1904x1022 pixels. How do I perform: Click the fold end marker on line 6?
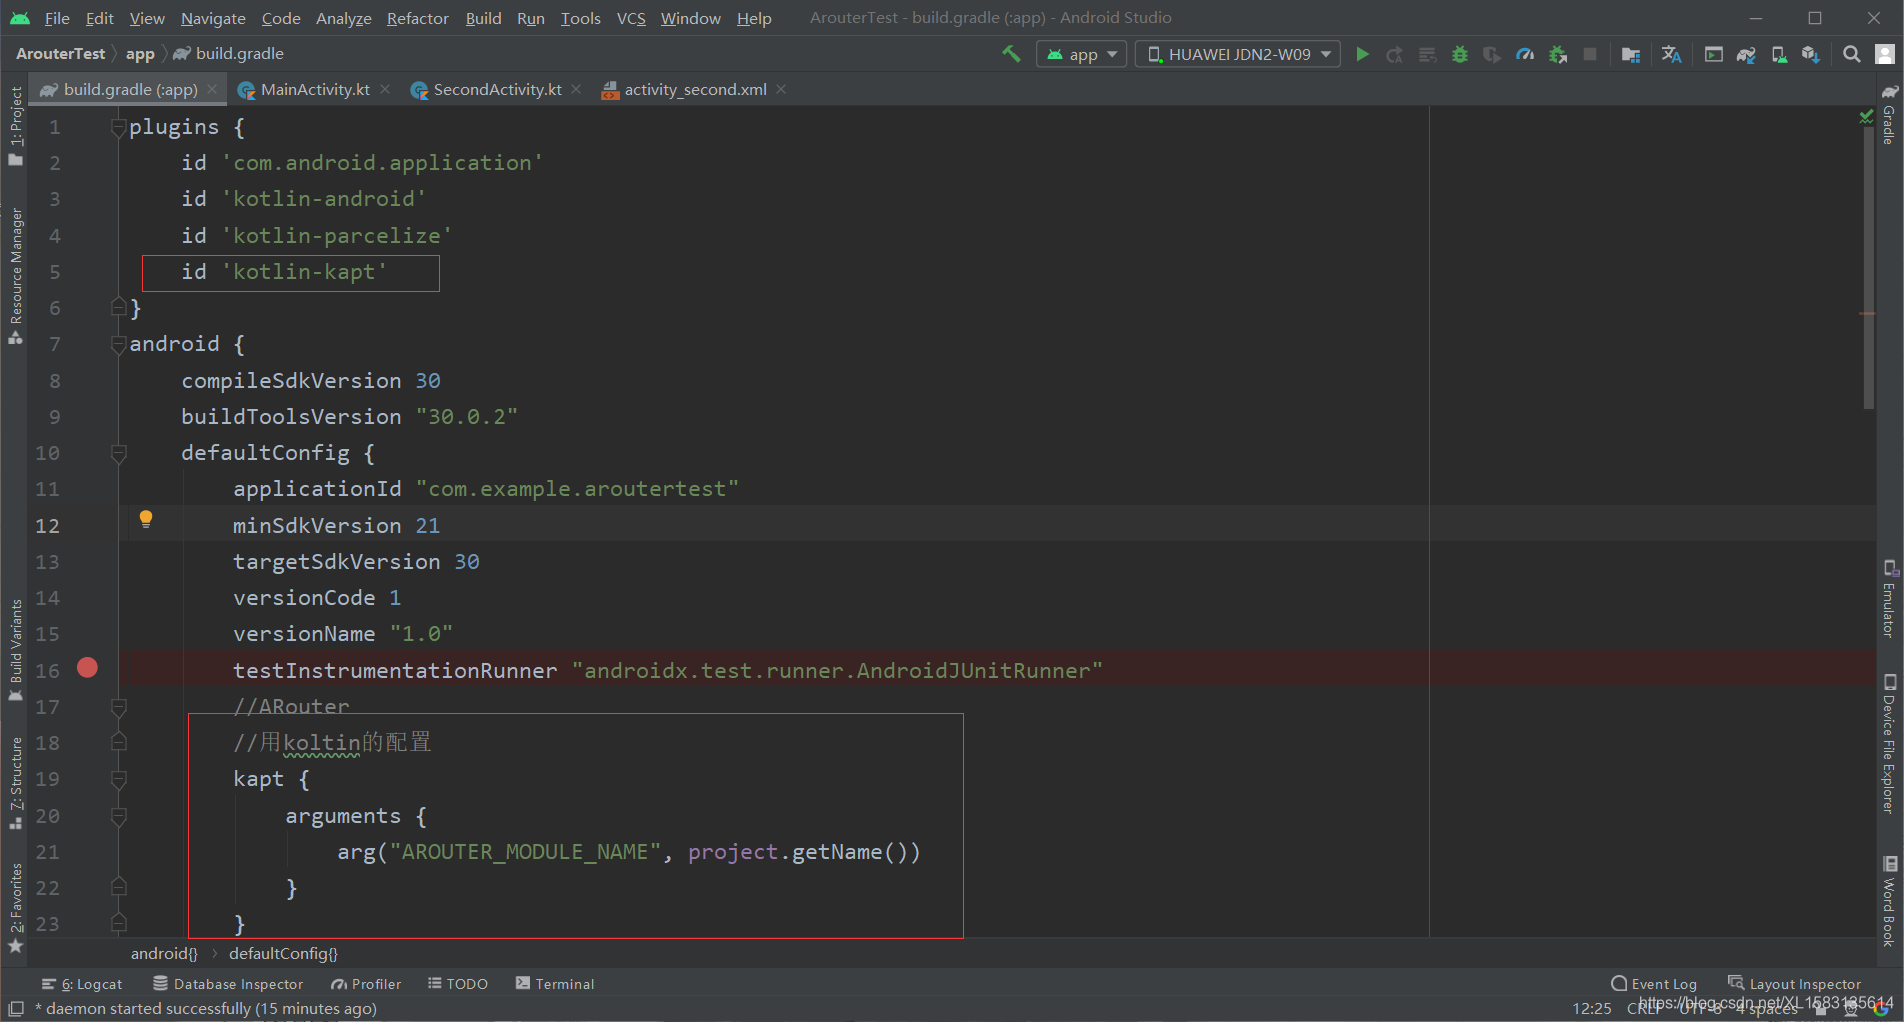[119, 307]
